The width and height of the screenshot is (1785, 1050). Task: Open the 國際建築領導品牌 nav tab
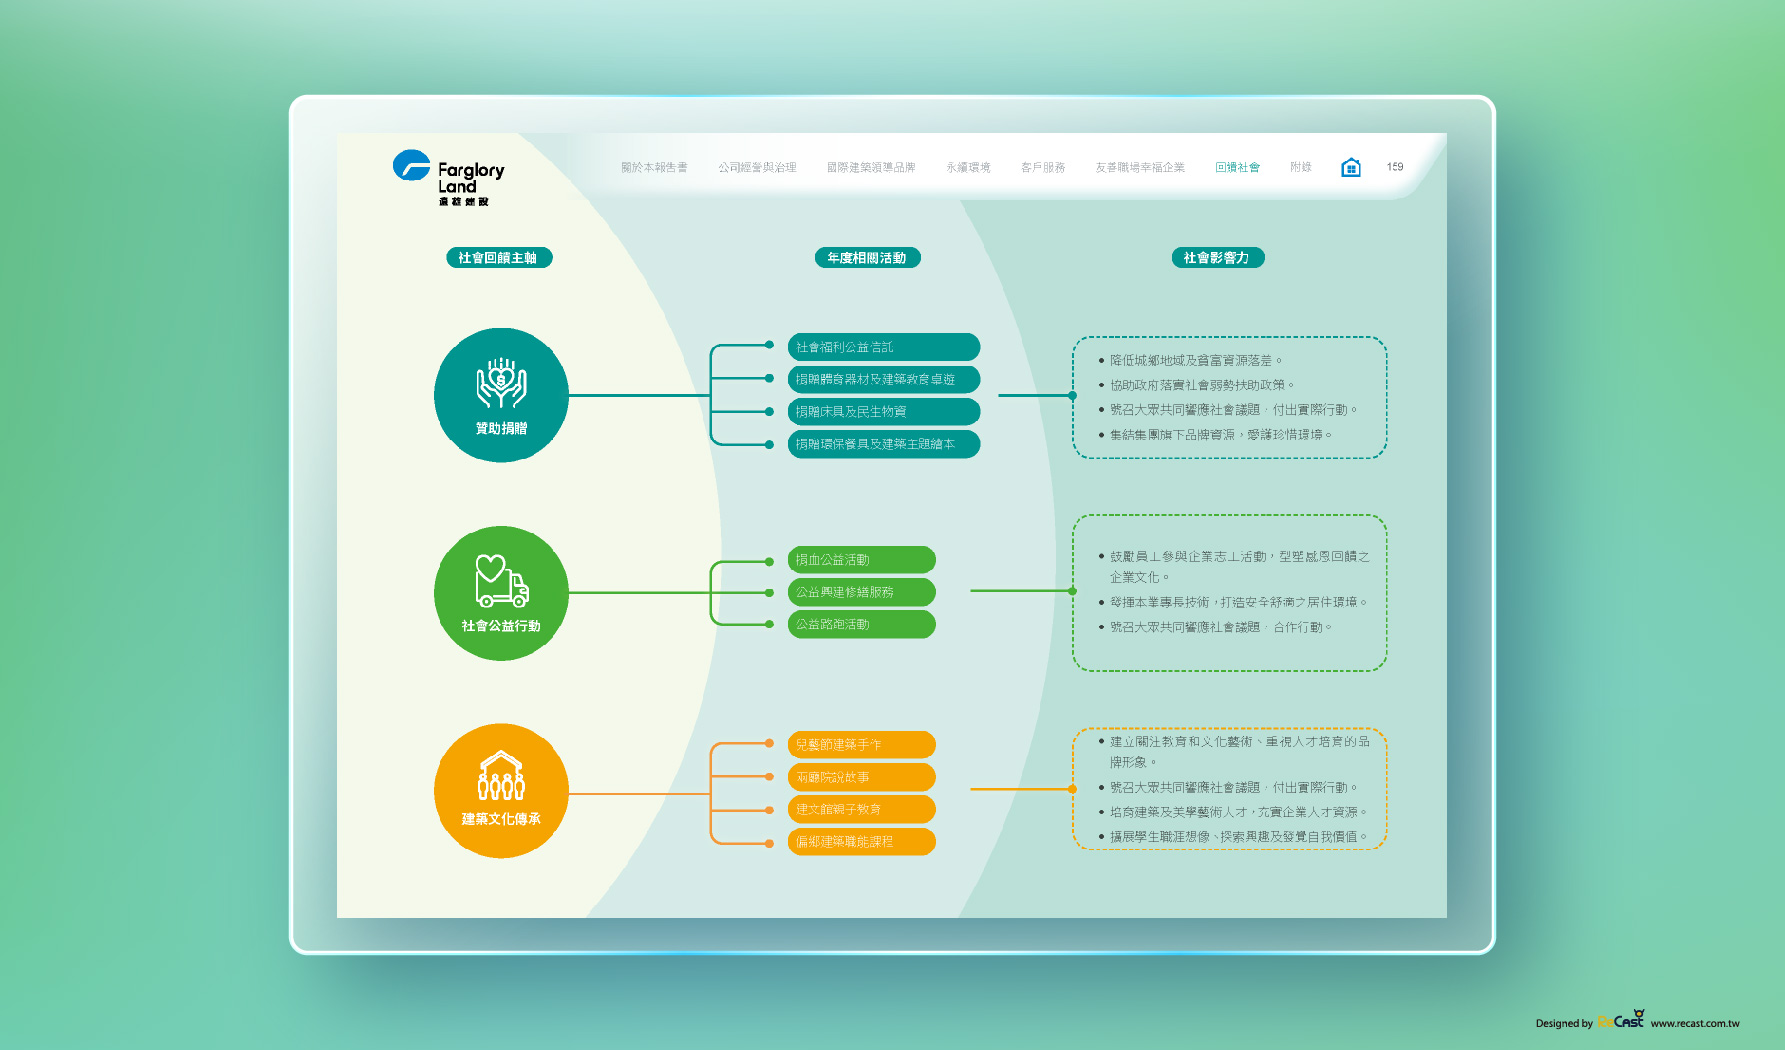[871, 167]
